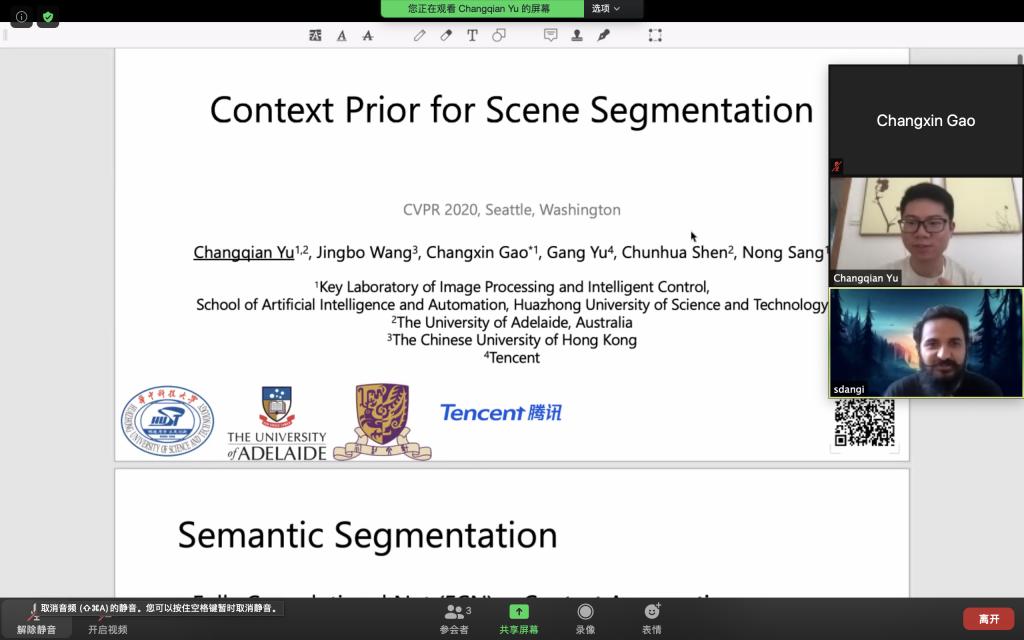Toggle recording with 录像 button
This screenshot has height=640, width=1024.
[x=585, y=618]
